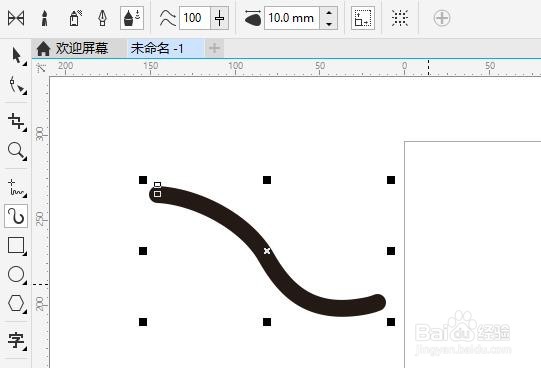The width and height of the screenshot is (541, 368).
Task: Select the Zoom tool
Action: point(17,151)
